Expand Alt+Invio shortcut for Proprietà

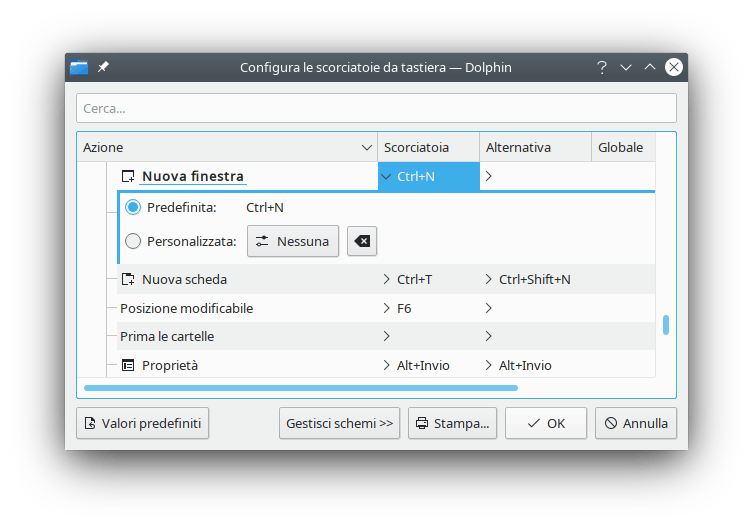pyautogui.click(x=421, y=365)
